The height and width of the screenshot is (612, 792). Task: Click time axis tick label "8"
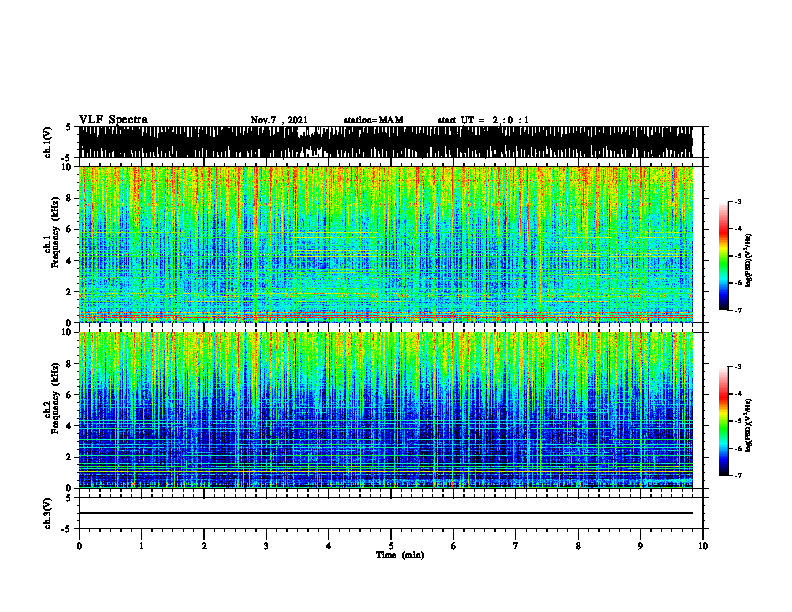[x=578, y=545]
